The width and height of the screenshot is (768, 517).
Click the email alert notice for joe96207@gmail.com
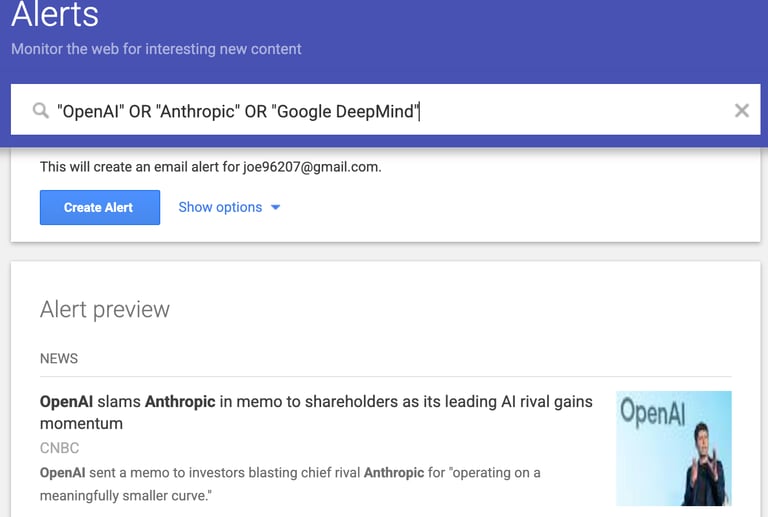(x=211, y=167)
